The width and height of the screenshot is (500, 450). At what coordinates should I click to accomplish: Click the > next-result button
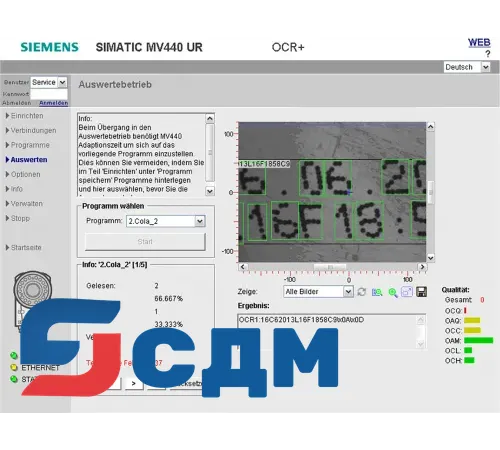134,383
